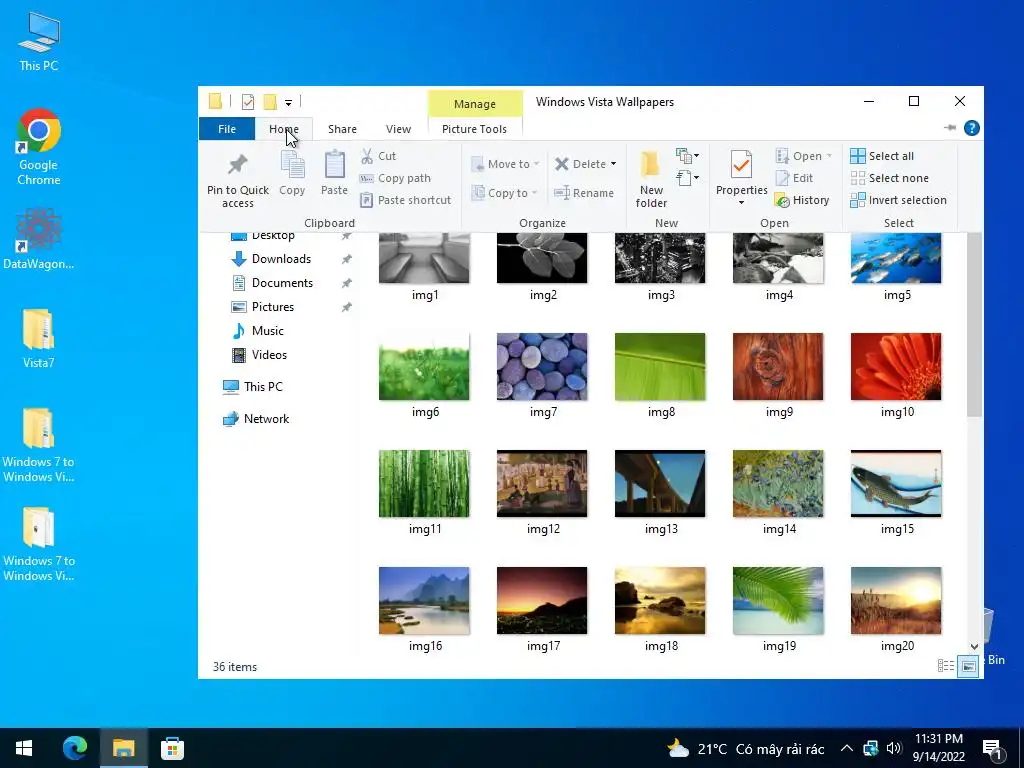The width and height of the screenshot is (1024, 768).
Task: Open Microsoft Store from taskbar
Action: coord(172,748)
